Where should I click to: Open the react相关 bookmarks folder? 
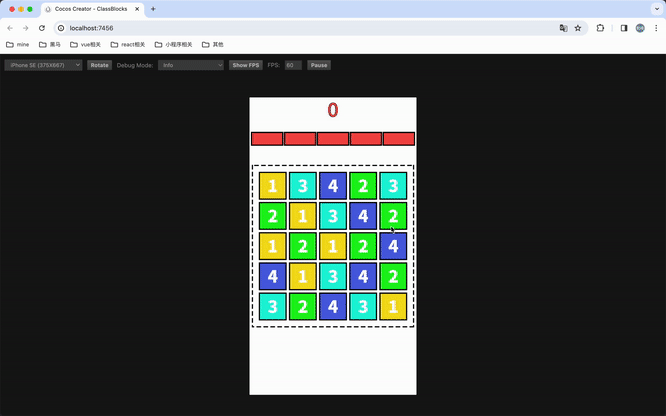(128, 44)
